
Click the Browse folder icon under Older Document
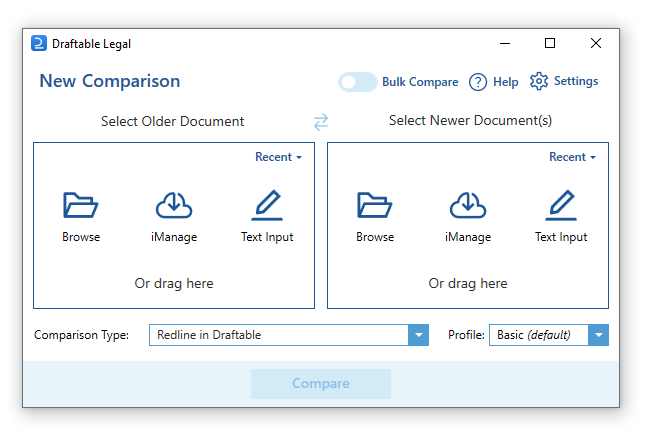point(81,205)
